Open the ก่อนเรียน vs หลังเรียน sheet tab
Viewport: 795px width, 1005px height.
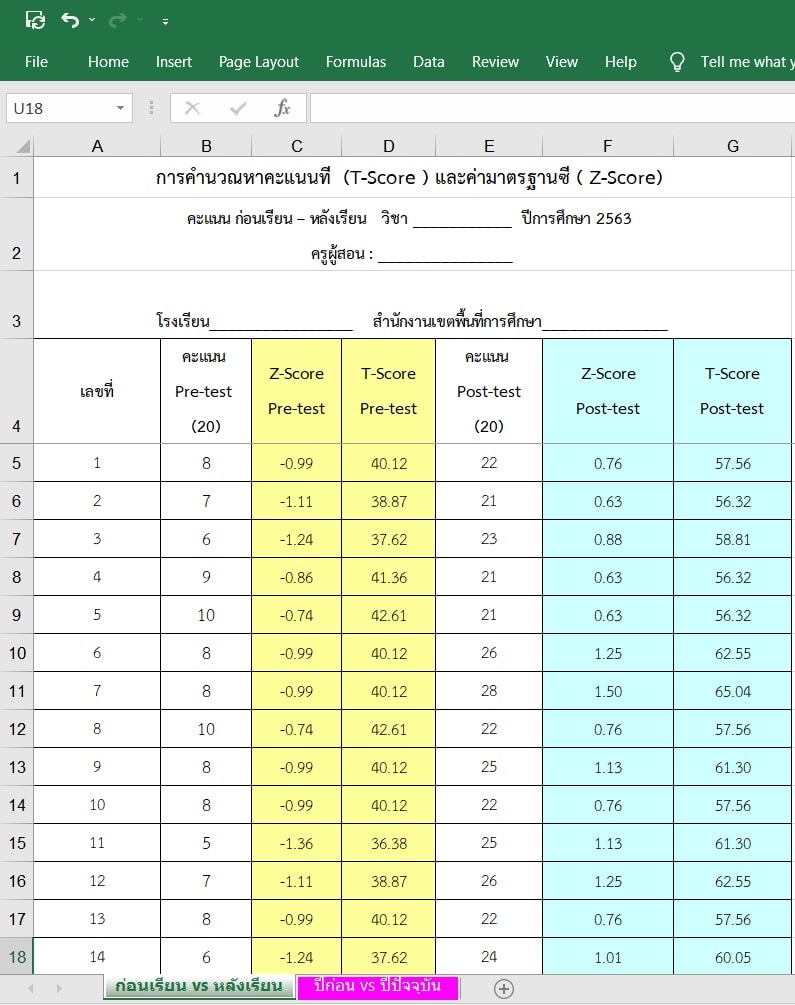coord(199,986)
